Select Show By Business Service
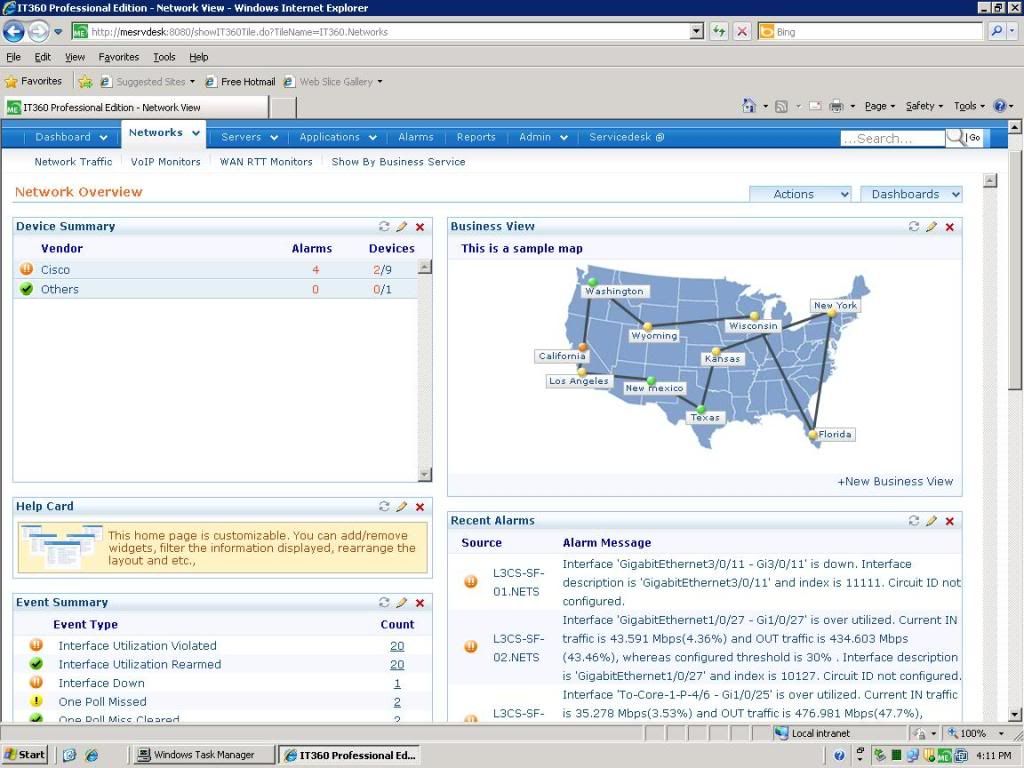This screenshot has width=1024, height=768. click(x=398, y=161)
